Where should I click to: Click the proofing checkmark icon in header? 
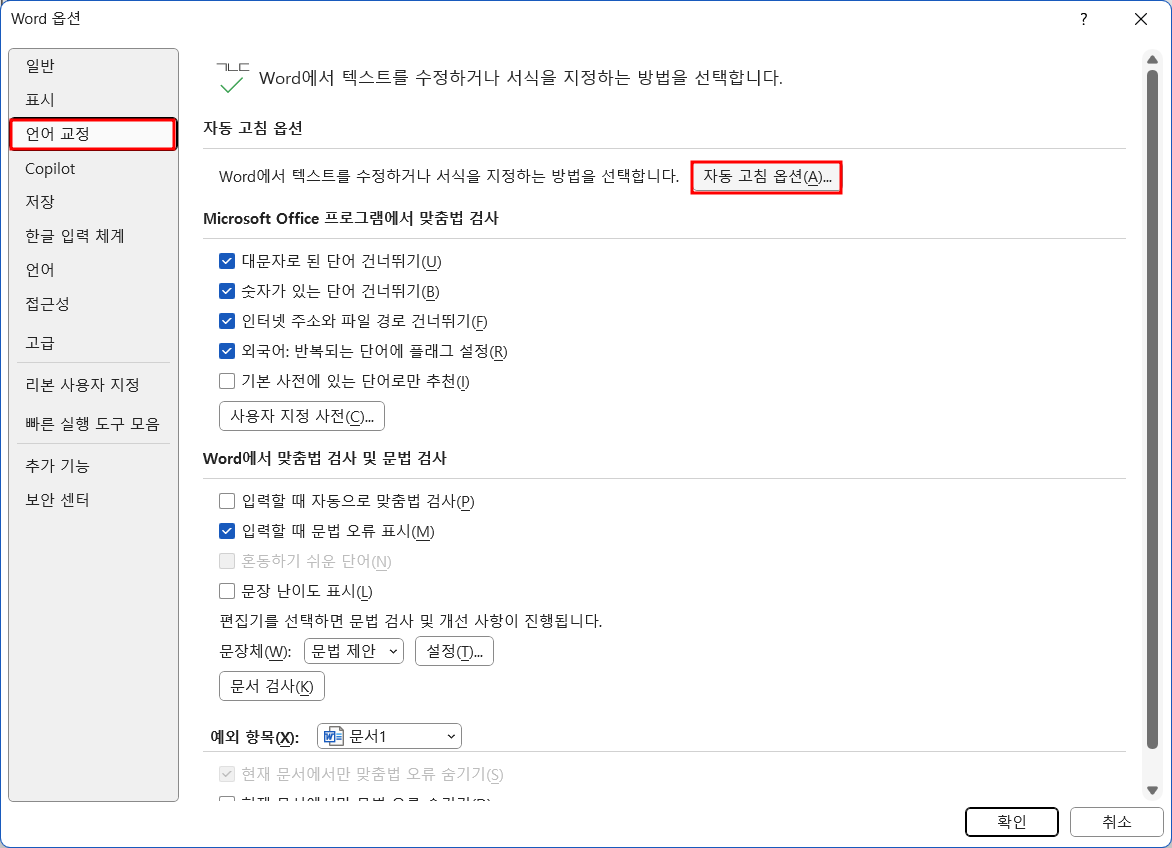click(232, 78)
